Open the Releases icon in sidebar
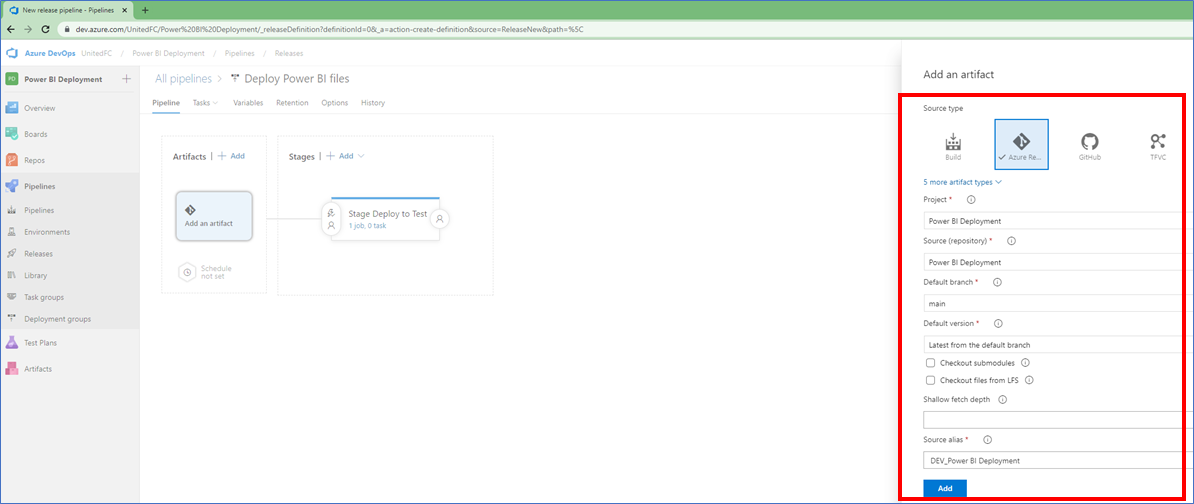 click(11, 254)
